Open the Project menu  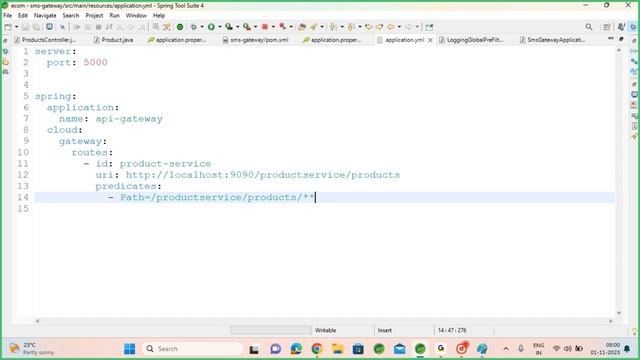tap(94, 16)
